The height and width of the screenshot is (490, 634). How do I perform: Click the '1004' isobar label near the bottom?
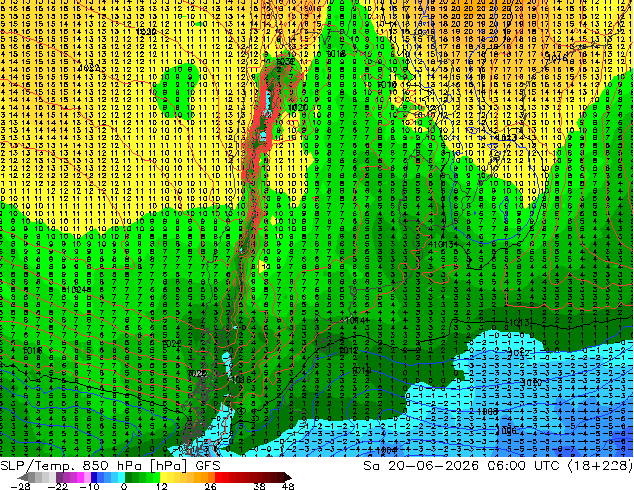(x=387, y=450)
